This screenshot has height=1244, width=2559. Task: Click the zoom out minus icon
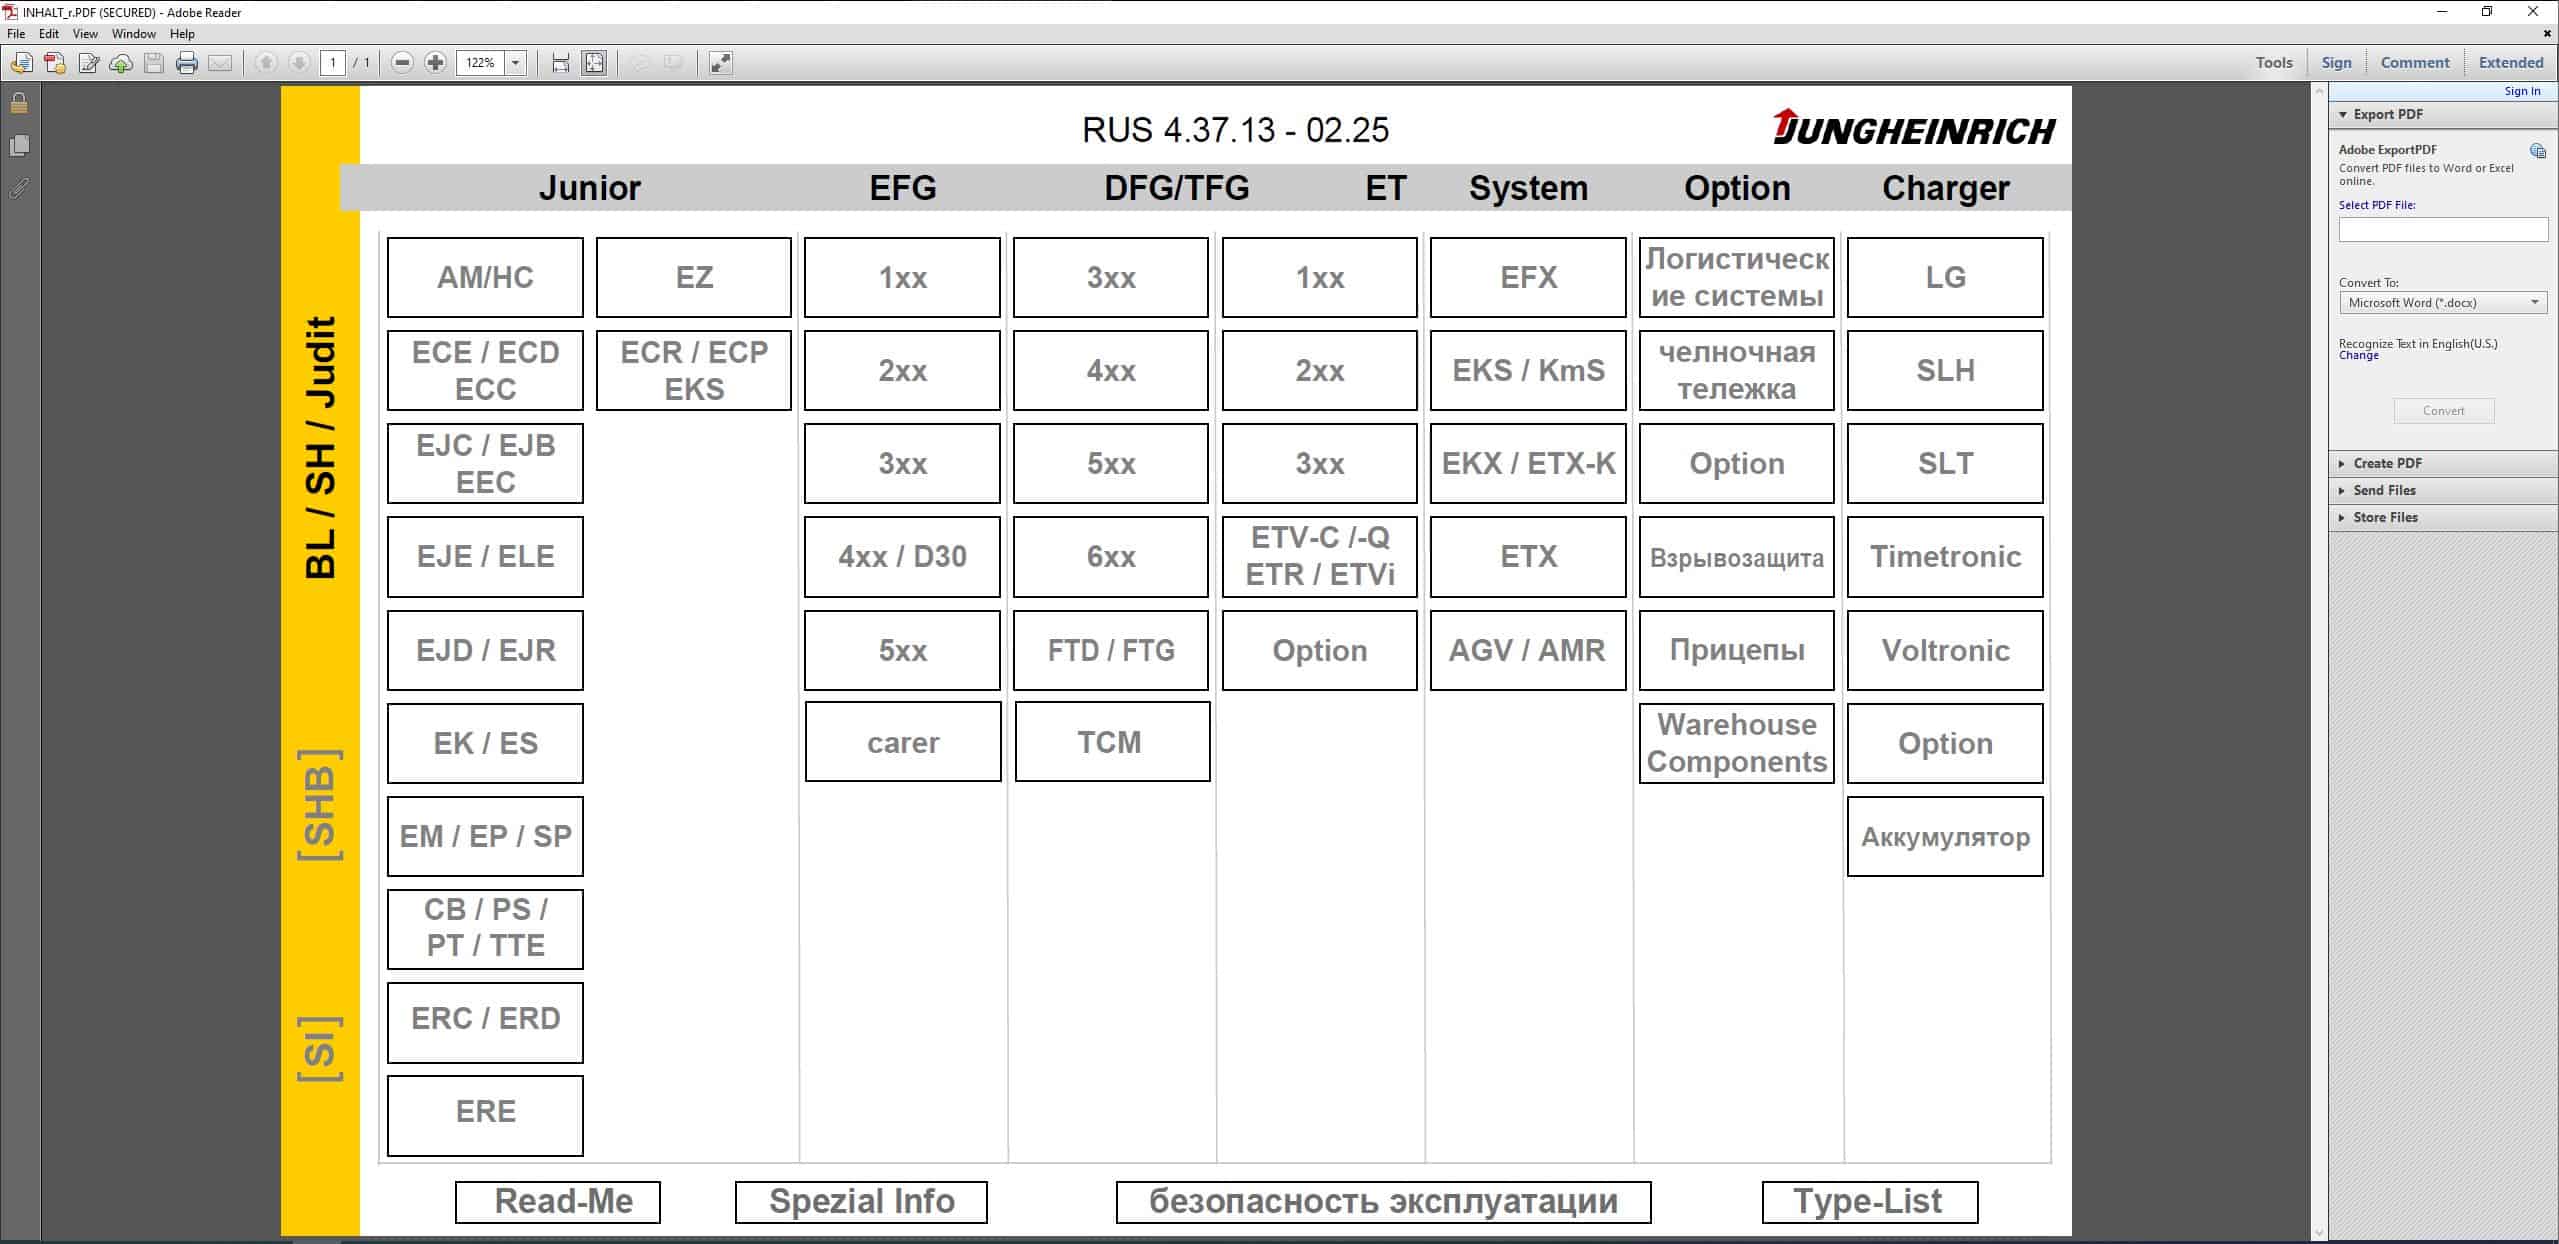(x=402, y=63)
